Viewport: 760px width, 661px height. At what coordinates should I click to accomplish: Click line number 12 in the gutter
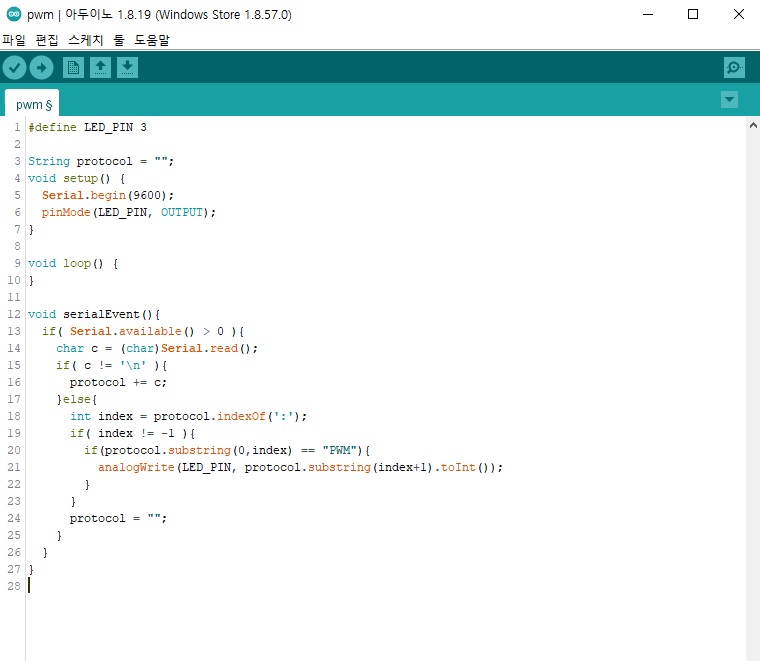14,314
